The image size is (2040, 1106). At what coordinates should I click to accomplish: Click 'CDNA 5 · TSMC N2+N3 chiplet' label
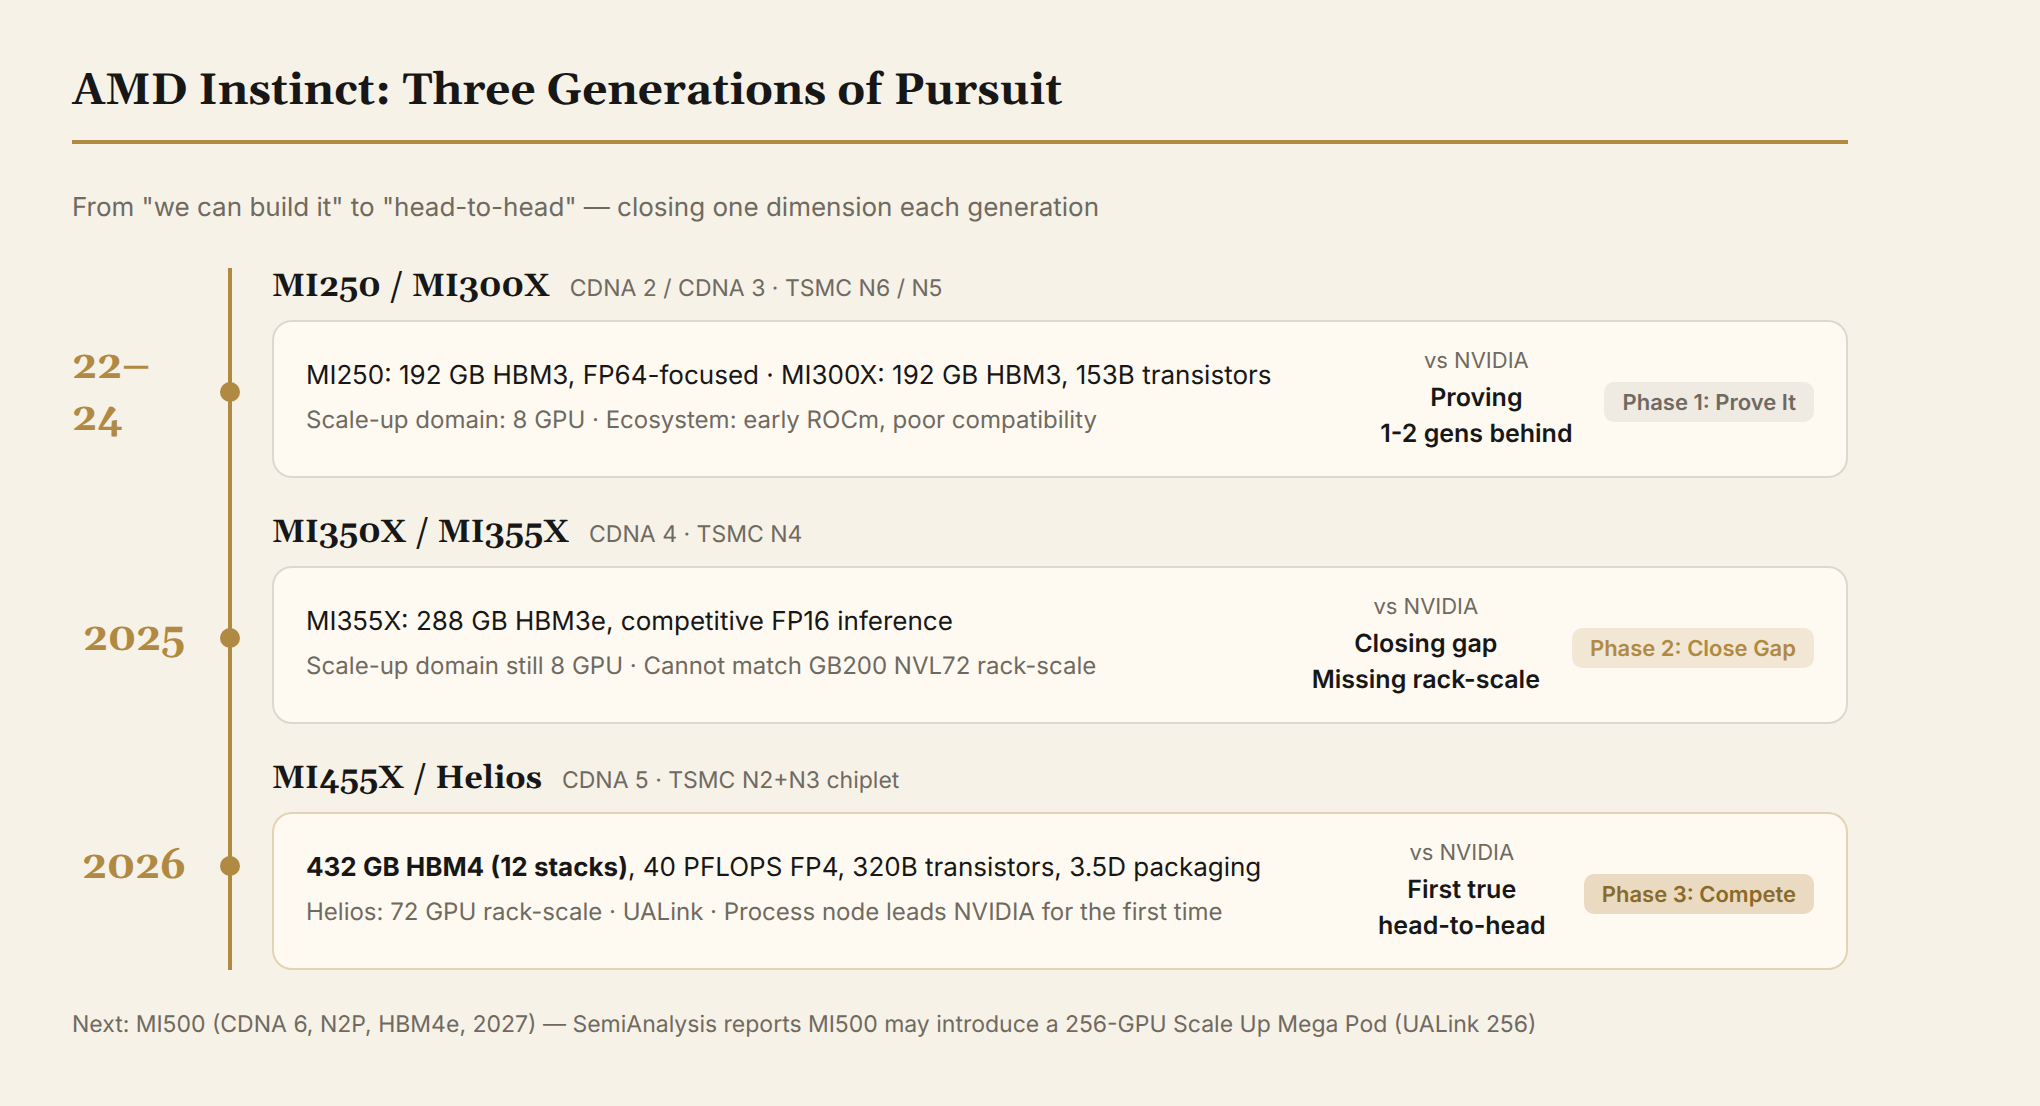coord(730,780)
